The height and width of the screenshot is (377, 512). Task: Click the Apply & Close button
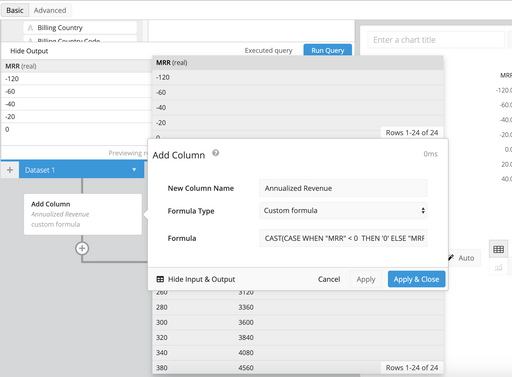click(416, 279)
